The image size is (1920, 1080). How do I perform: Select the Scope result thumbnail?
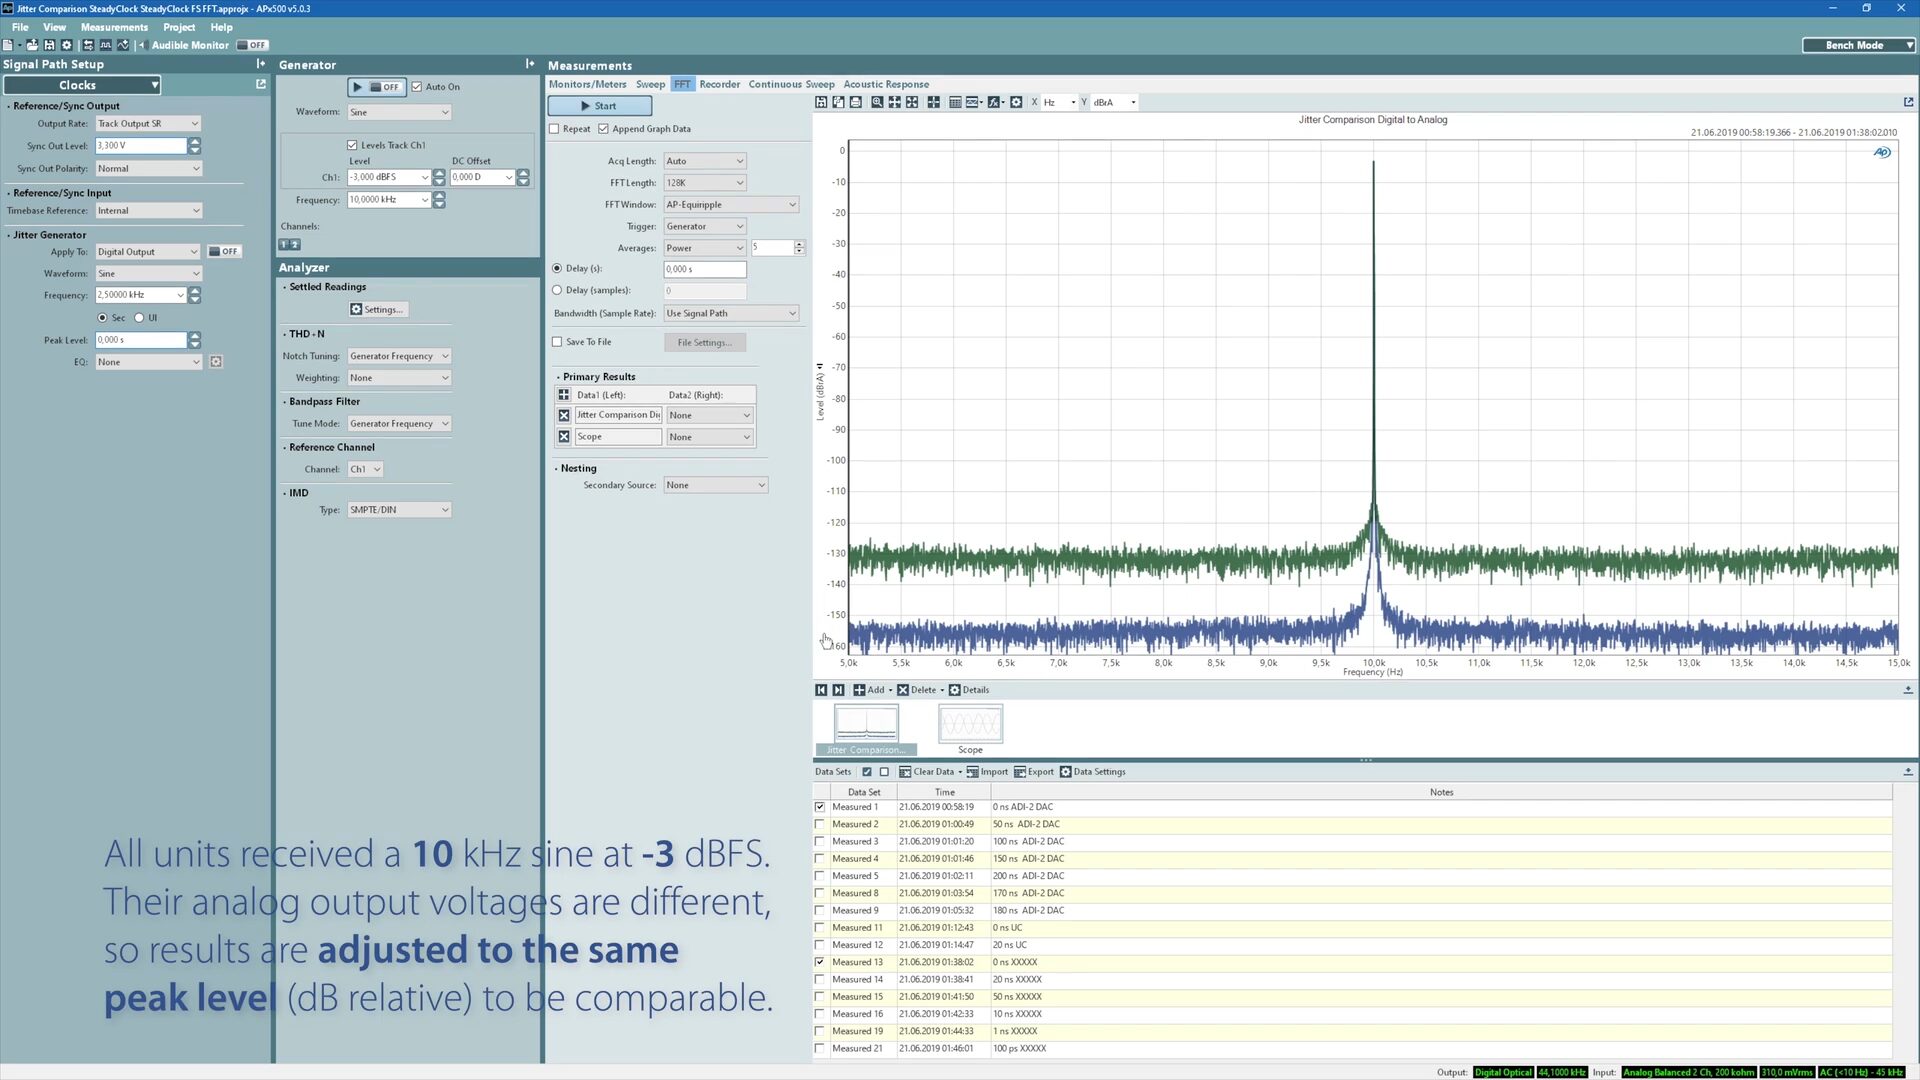[x=969, y=725]
